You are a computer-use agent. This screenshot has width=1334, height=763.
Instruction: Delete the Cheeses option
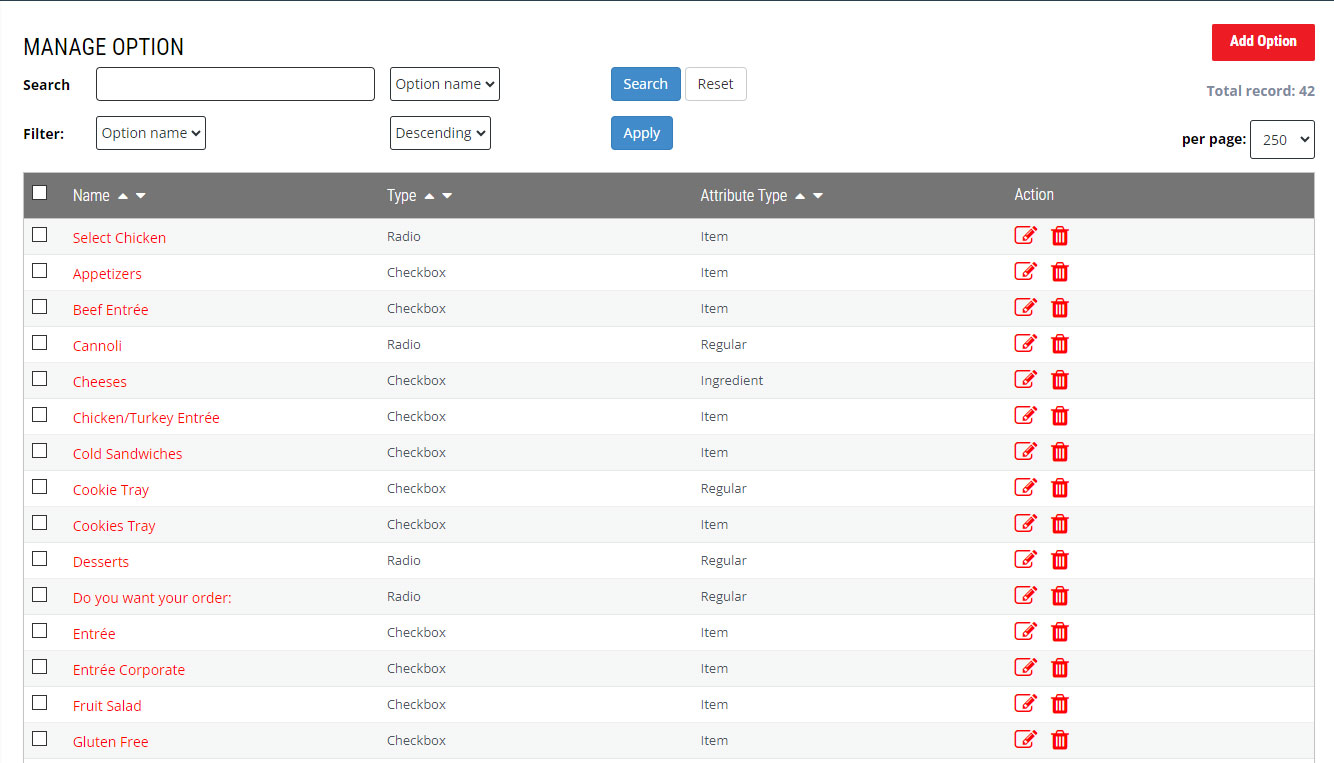pyautogui.click(x=1060, y=380)
